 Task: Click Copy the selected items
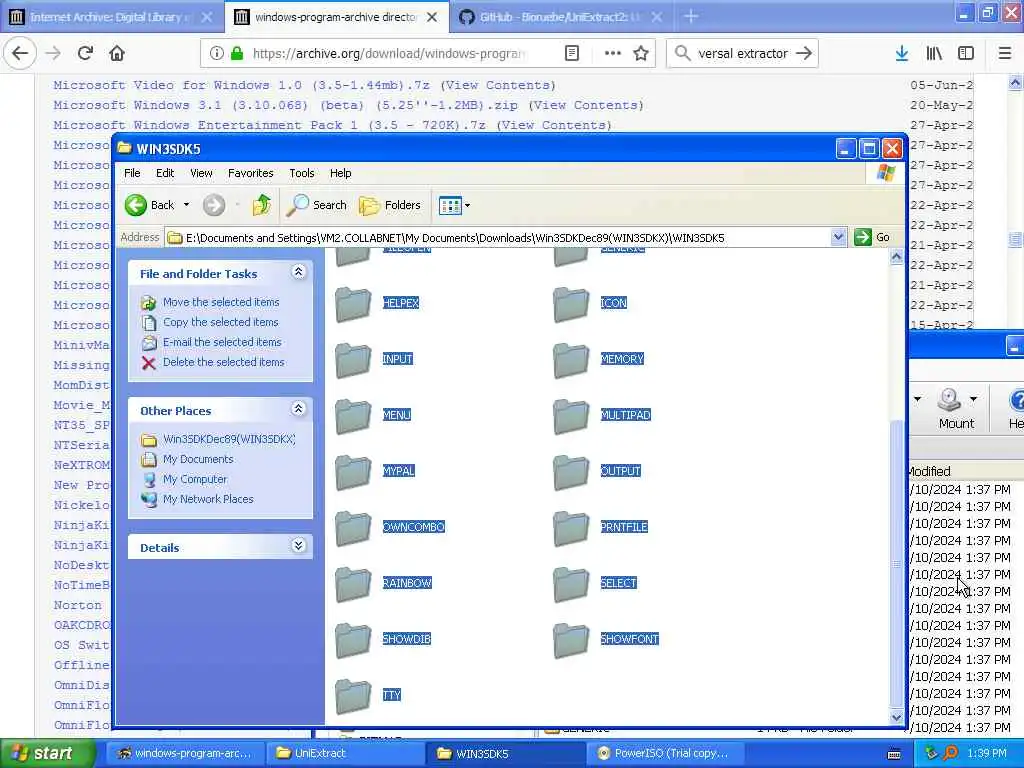tap(220, 322)
